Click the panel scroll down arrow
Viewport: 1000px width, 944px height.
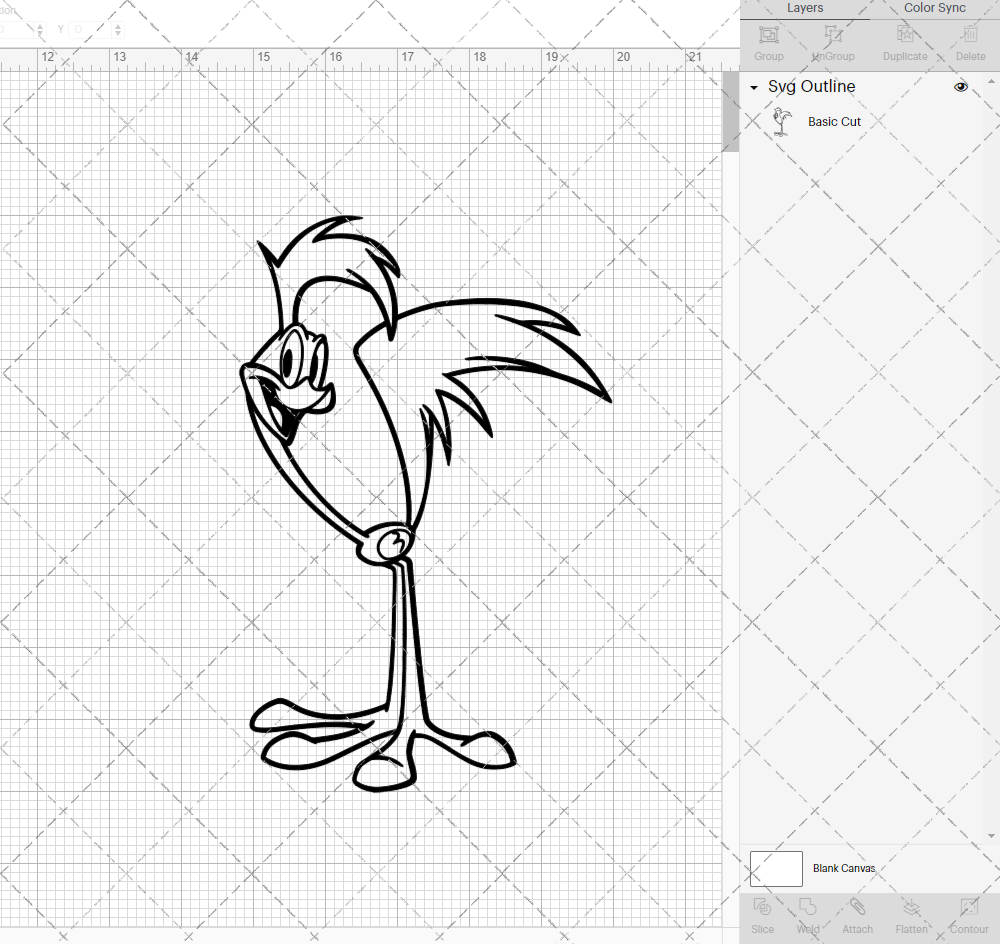point(992,838)
